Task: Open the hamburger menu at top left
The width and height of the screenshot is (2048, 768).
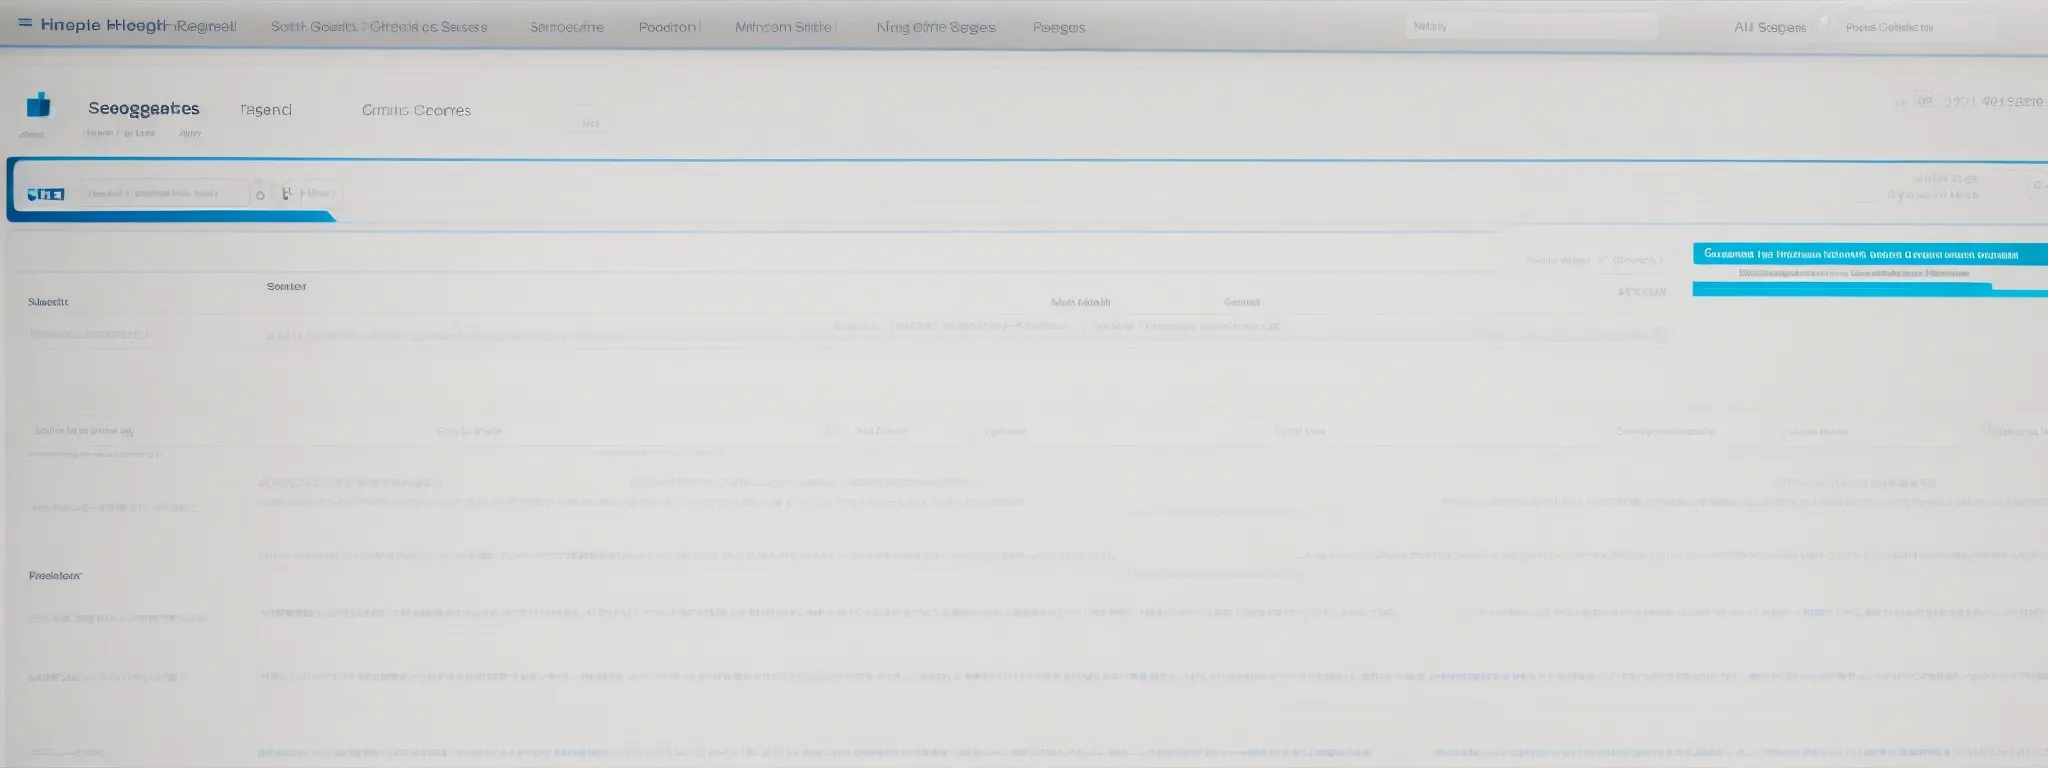Action: [25, 24]
